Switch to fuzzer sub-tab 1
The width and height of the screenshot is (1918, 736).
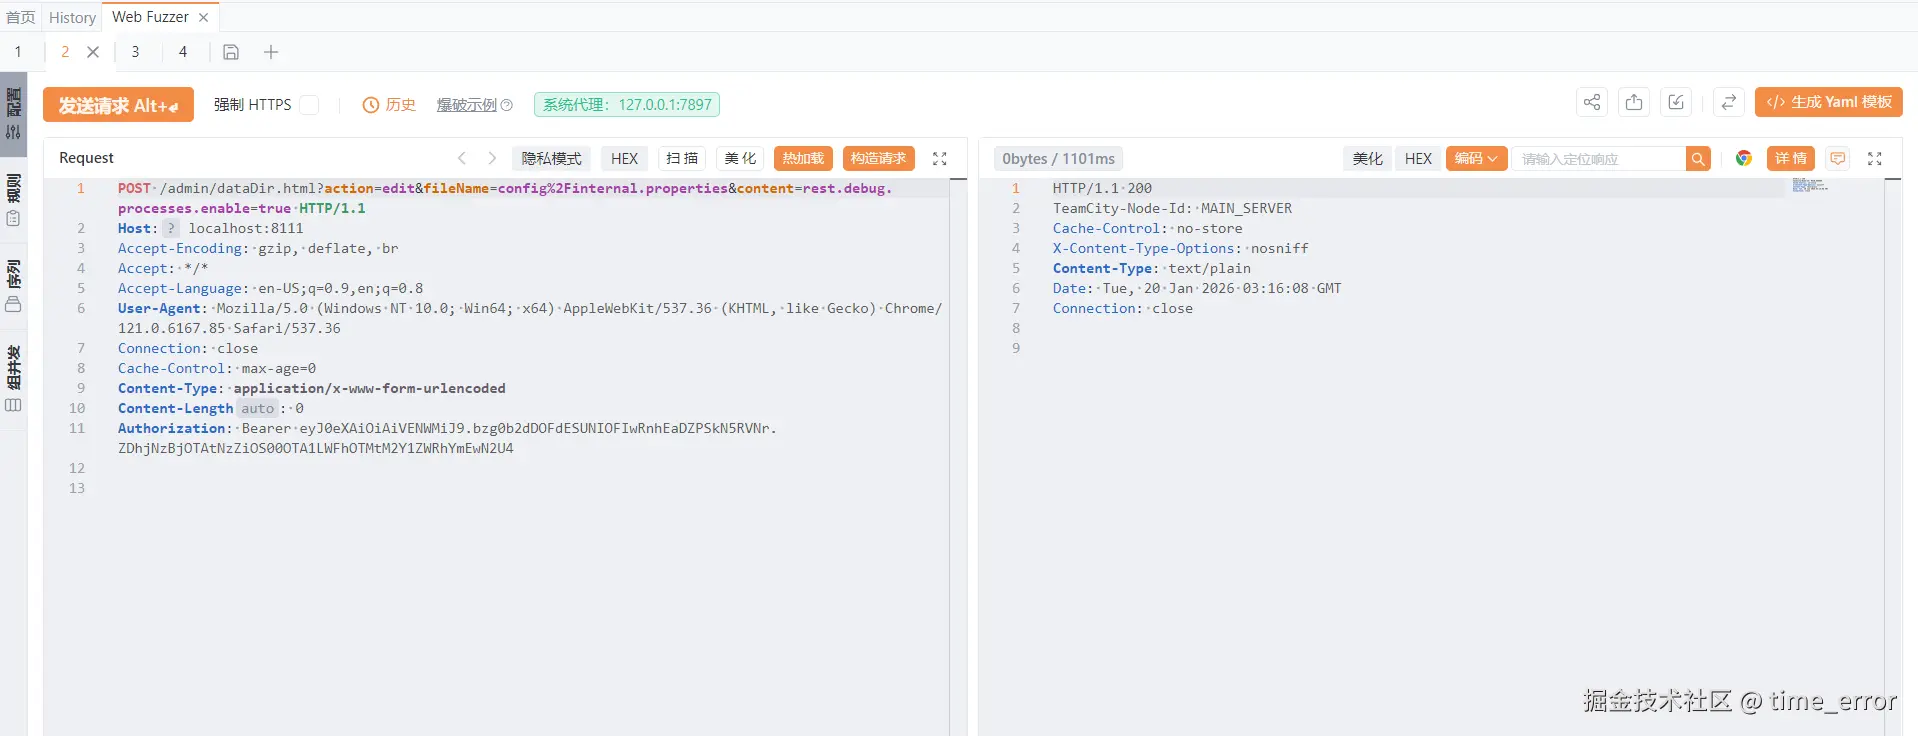18,52
